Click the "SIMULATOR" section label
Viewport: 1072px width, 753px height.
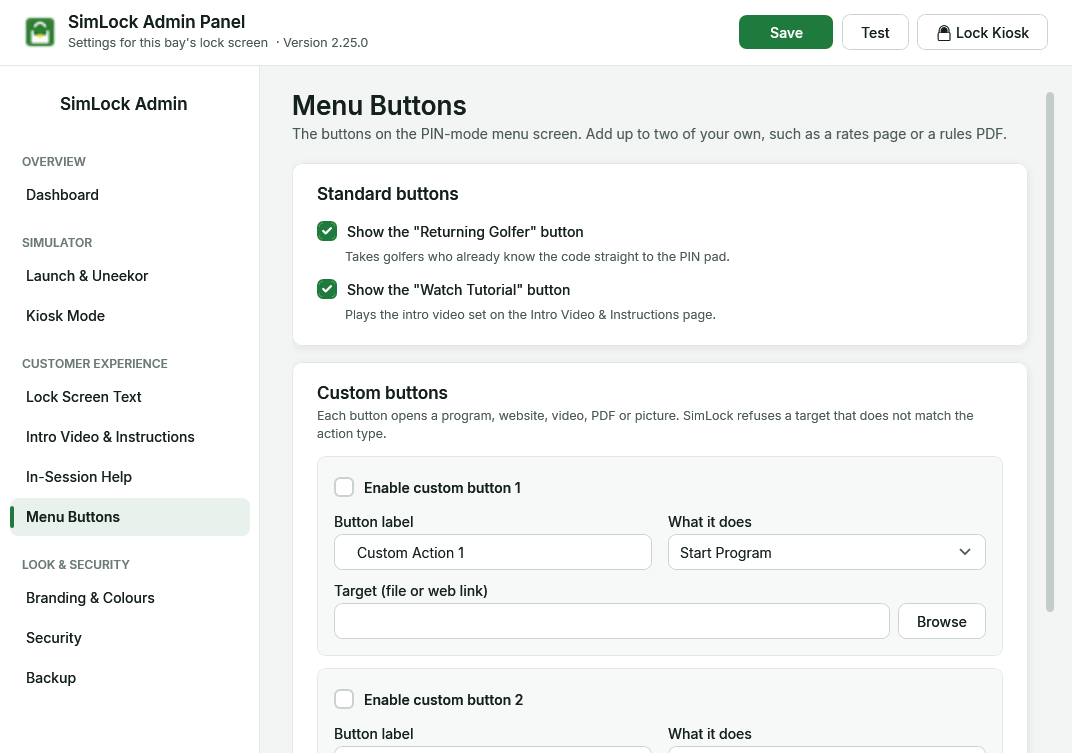click(57, 243)
